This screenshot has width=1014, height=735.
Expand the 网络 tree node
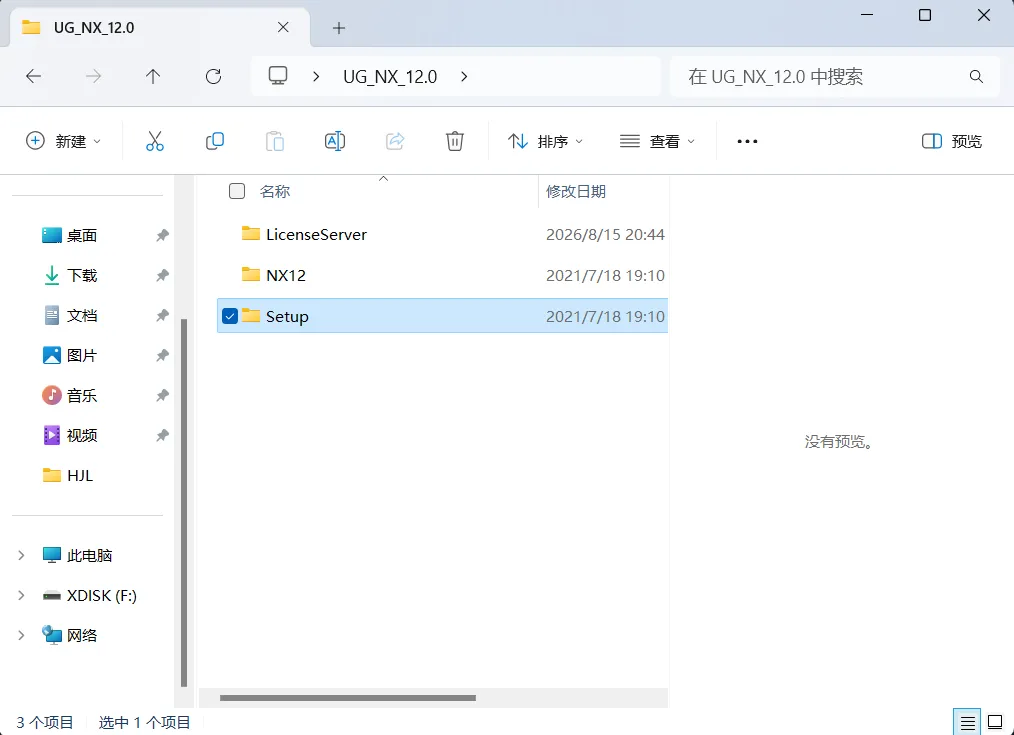[x=21, y=635]
